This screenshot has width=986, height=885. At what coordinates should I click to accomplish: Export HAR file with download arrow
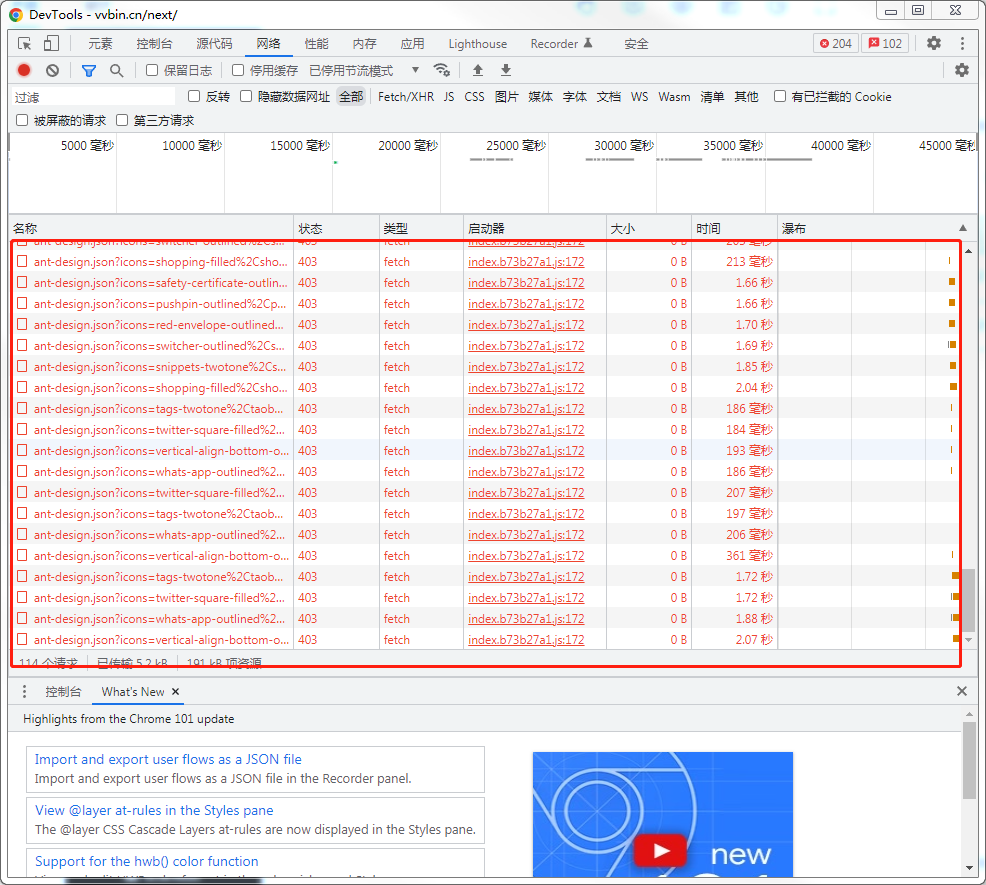click(505, 71)
